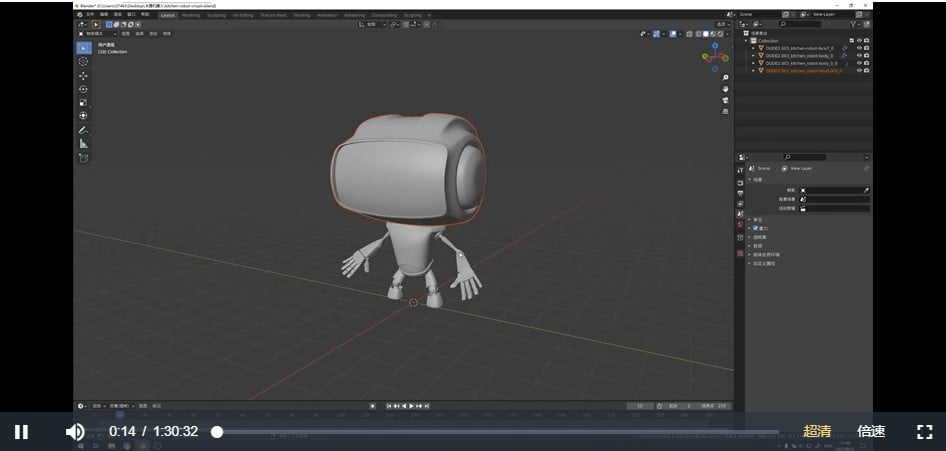Hide the selected robot-head object eye icon

(x=859, y=71)
